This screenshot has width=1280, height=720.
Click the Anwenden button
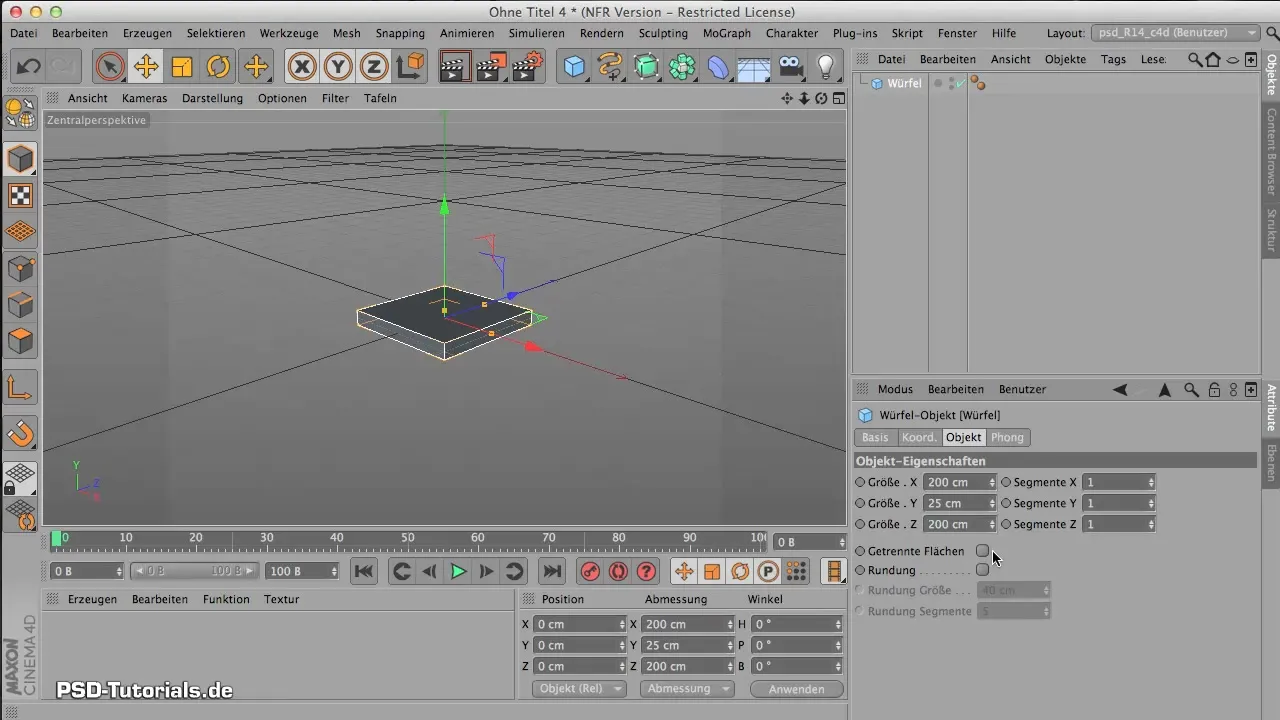797,689
